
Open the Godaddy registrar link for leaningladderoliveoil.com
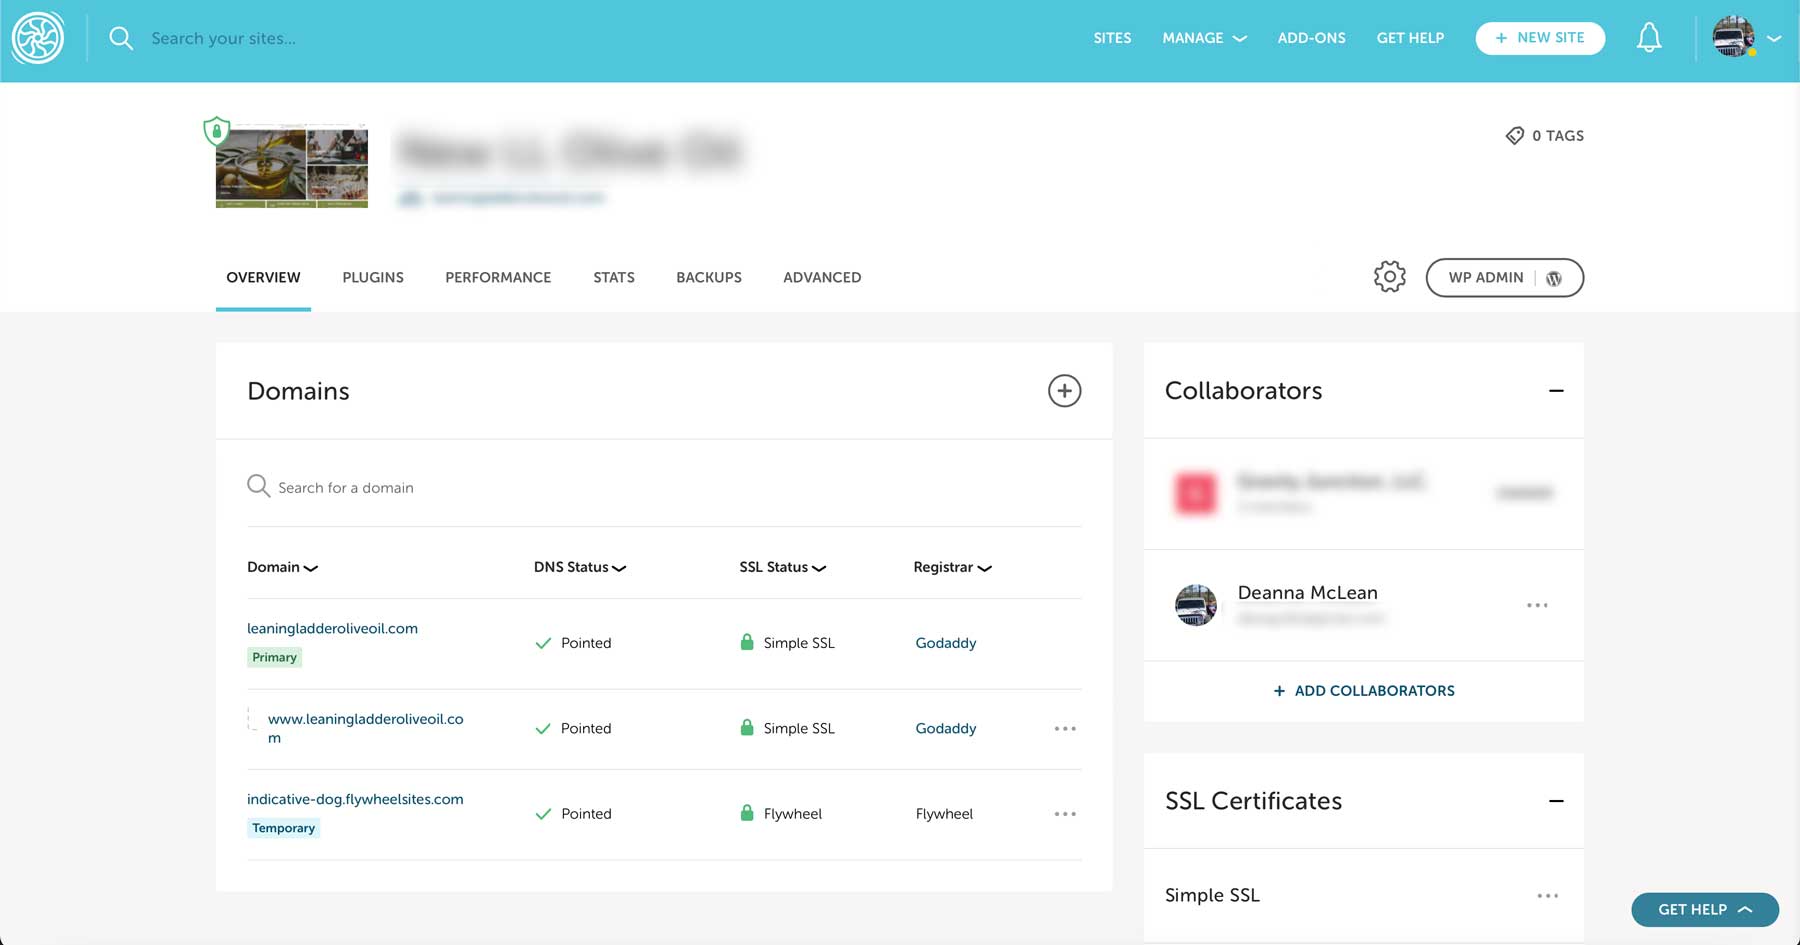pos(945,643)
